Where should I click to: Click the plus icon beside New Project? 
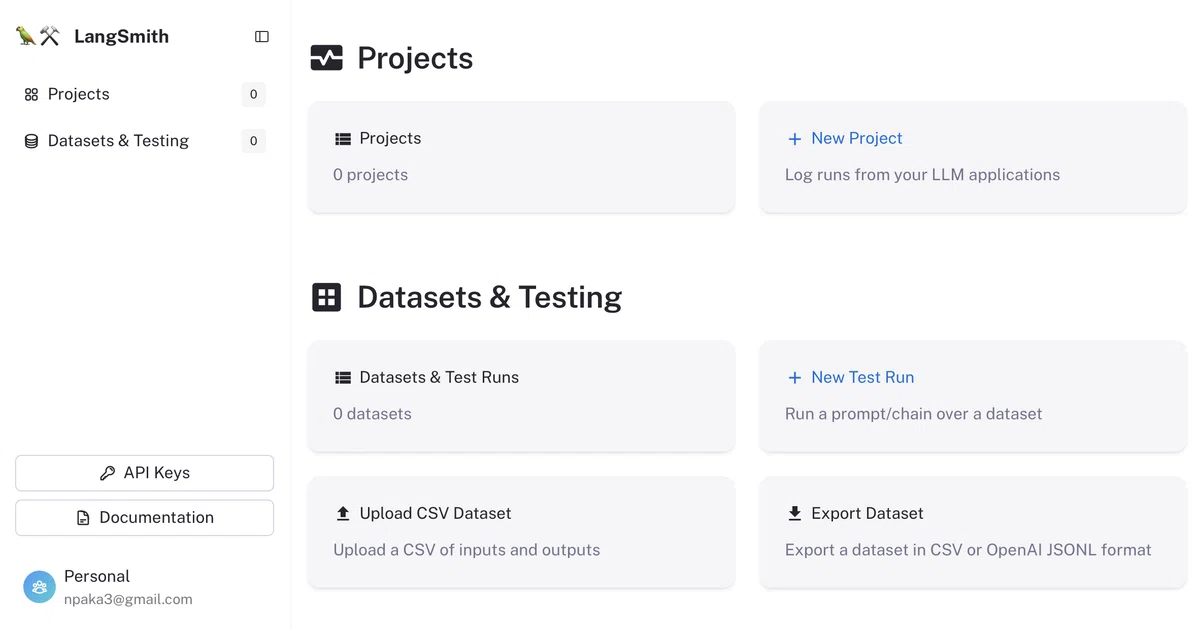(x=795, y=139)
